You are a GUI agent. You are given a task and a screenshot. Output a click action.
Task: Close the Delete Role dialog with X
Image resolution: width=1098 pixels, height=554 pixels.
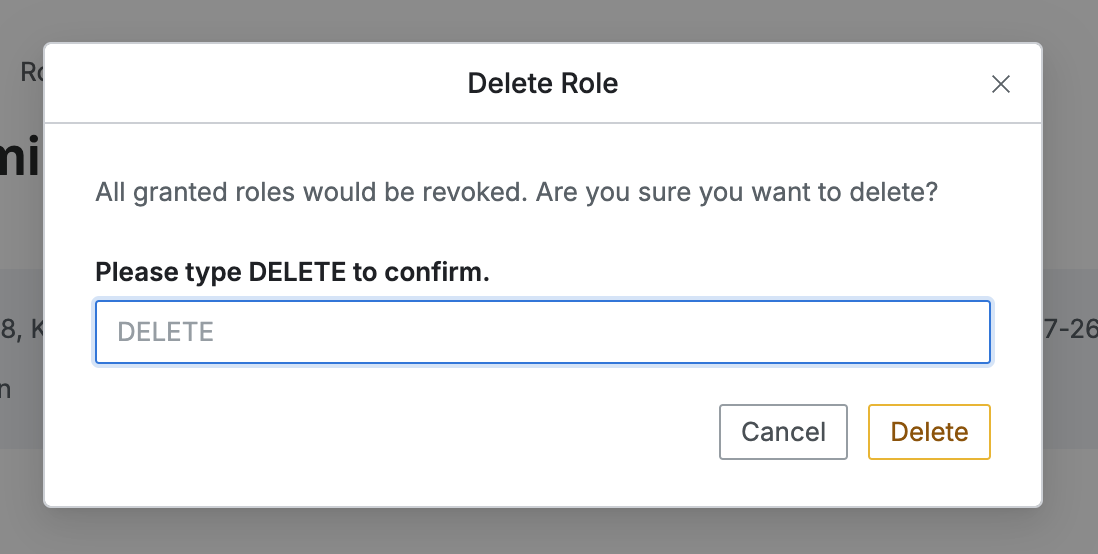(1000, 84)
